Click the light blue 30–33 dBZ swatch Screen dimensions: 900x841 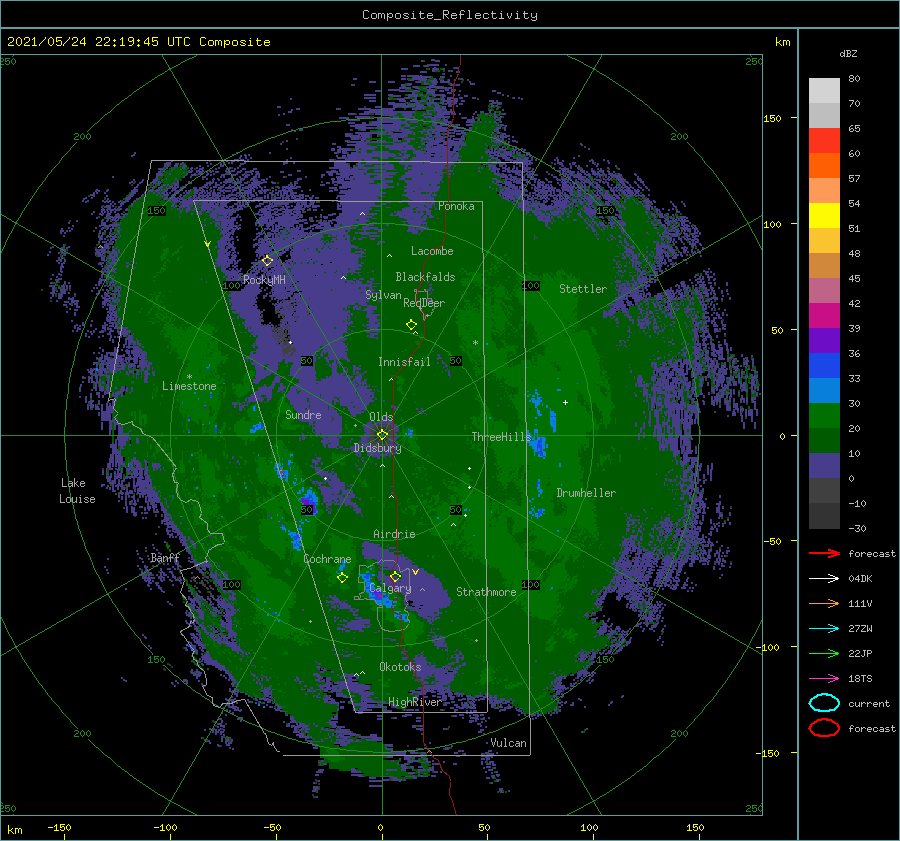pyautogui.click(x=824, y=391)
